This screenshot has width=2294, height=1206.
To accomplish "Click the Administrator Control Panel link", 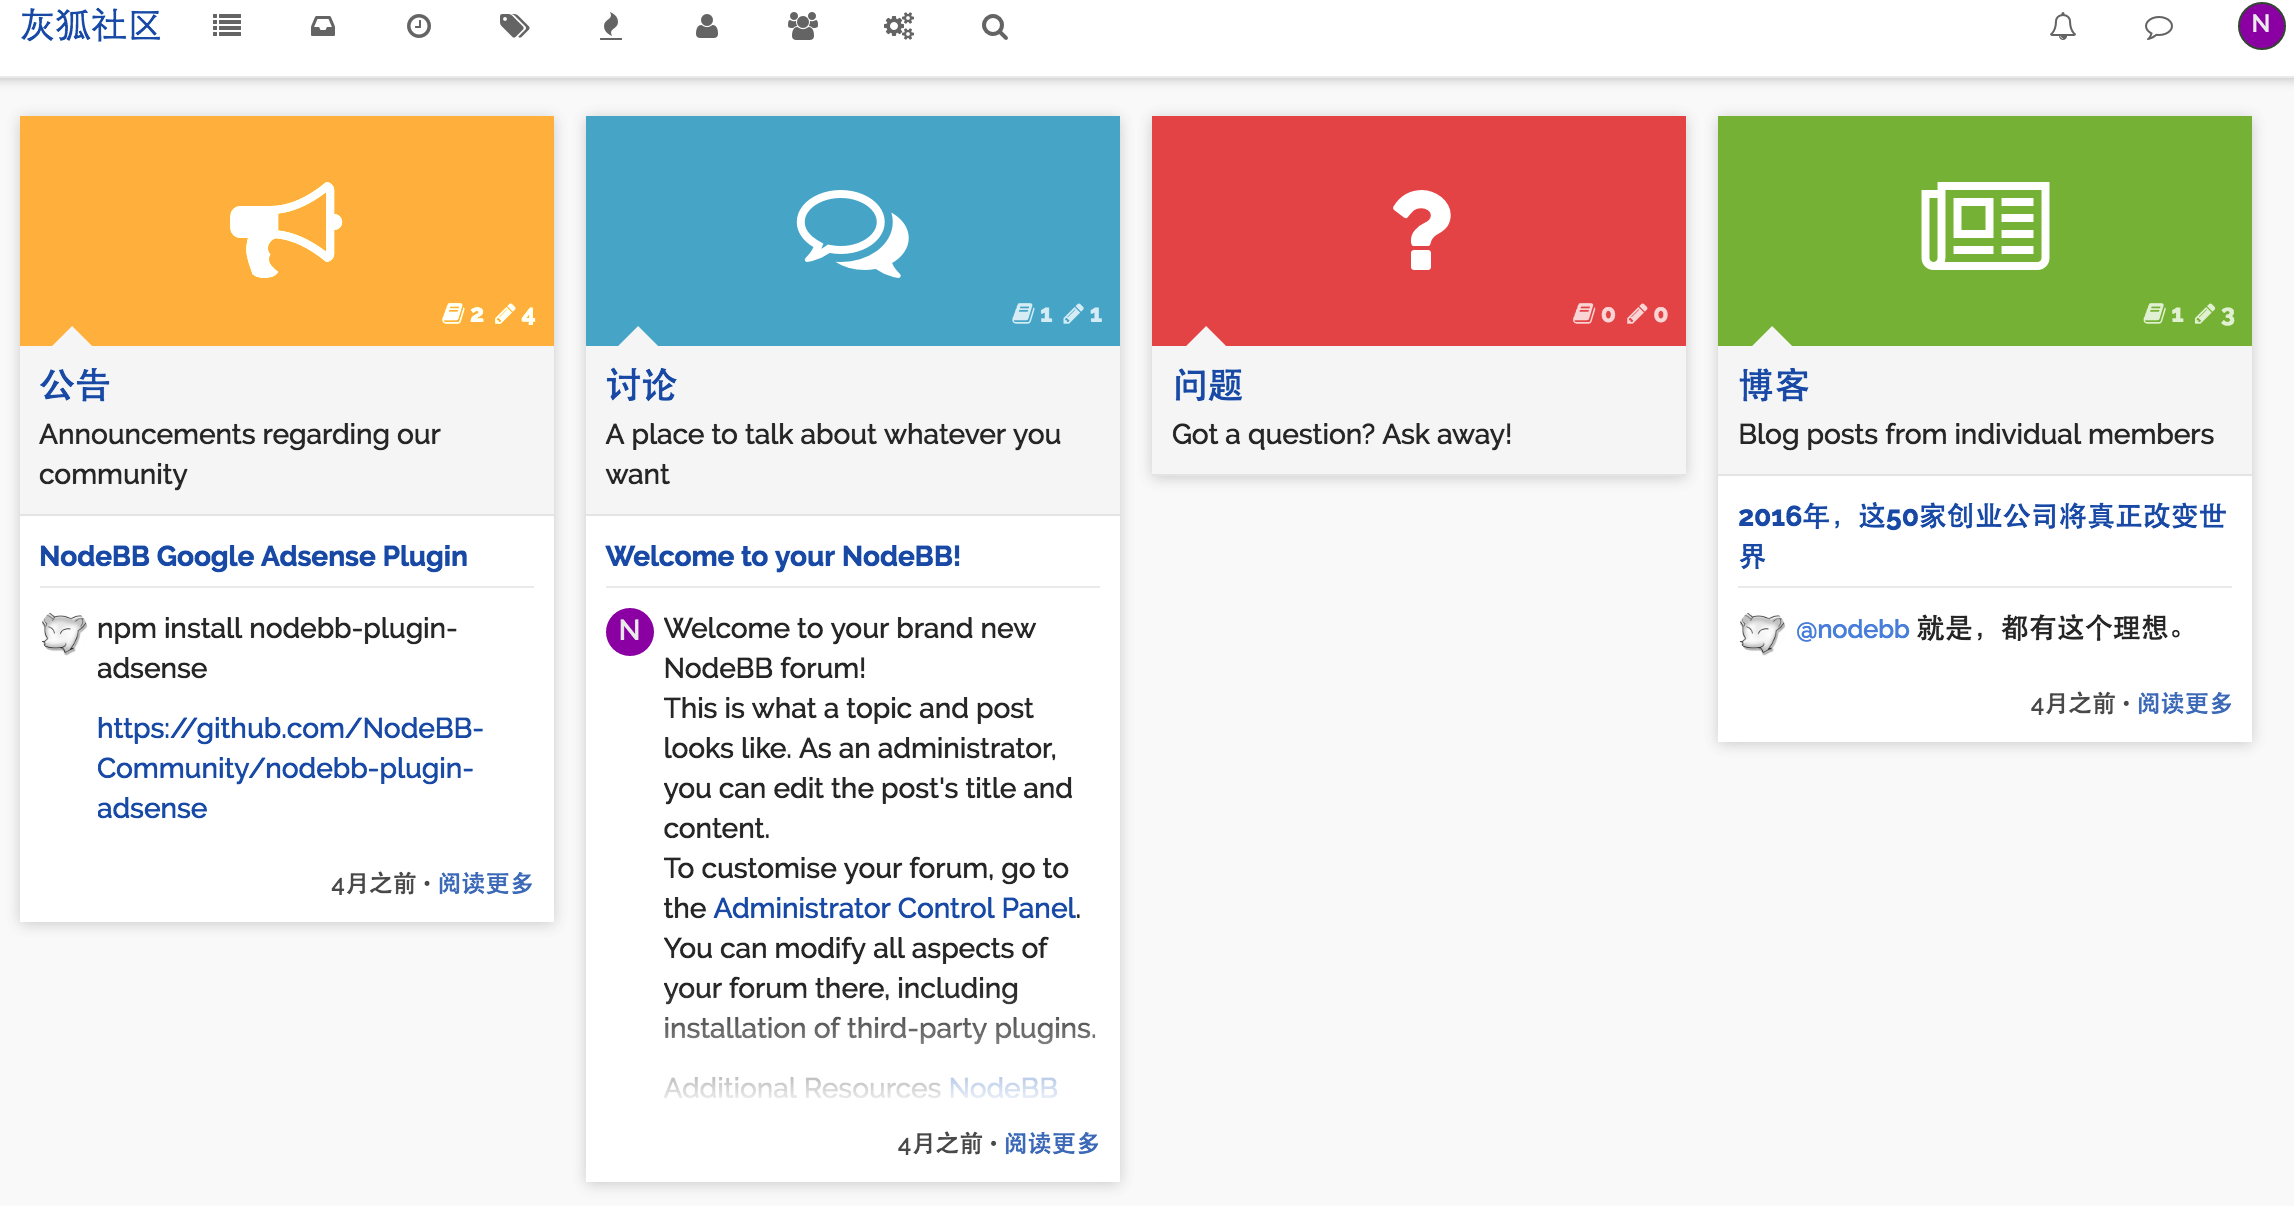I will 895,908.
